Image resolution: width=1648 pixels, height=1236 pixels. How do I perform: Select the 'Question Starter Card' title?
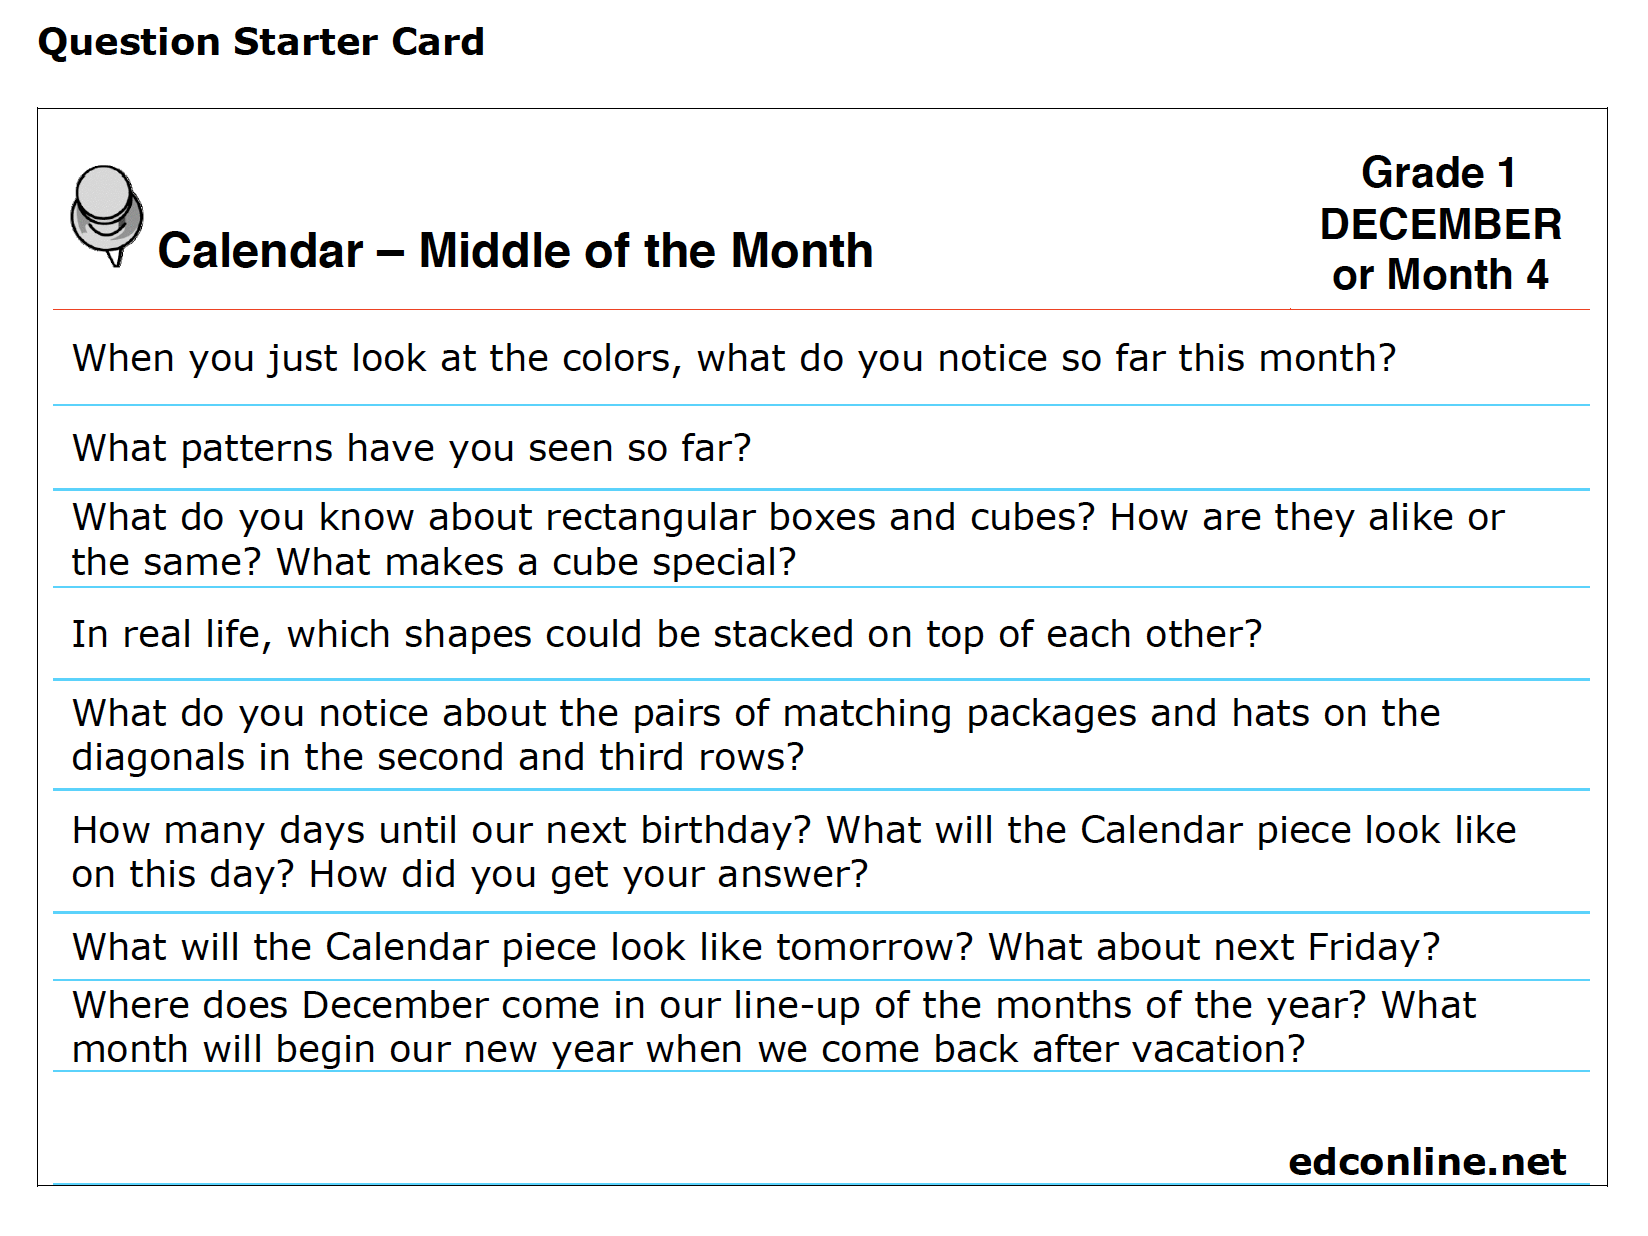tap(261, 43)
